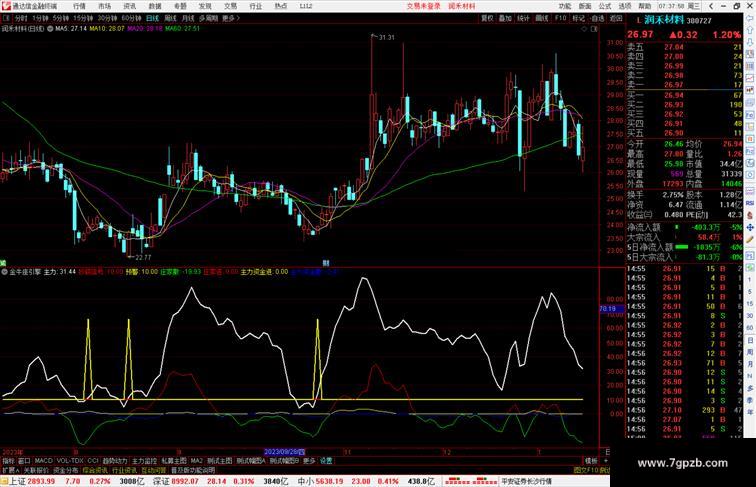Open the 资金分布 bottom tab

66,470
